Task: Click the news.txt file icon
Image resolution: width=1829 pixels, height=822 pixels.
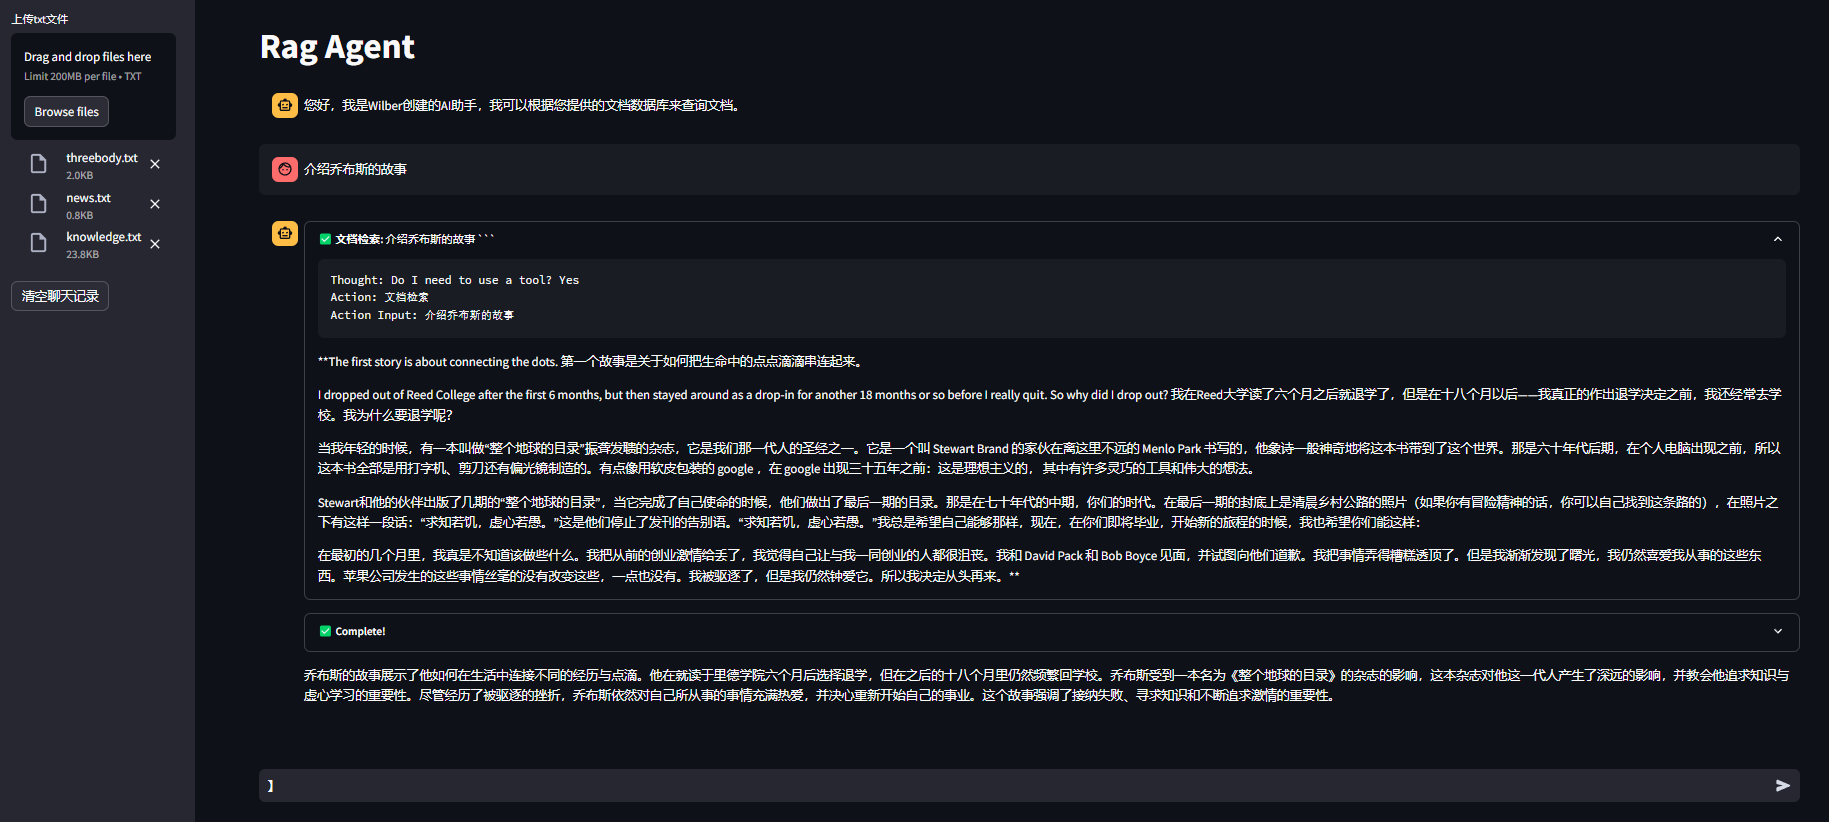Action: 39,204
